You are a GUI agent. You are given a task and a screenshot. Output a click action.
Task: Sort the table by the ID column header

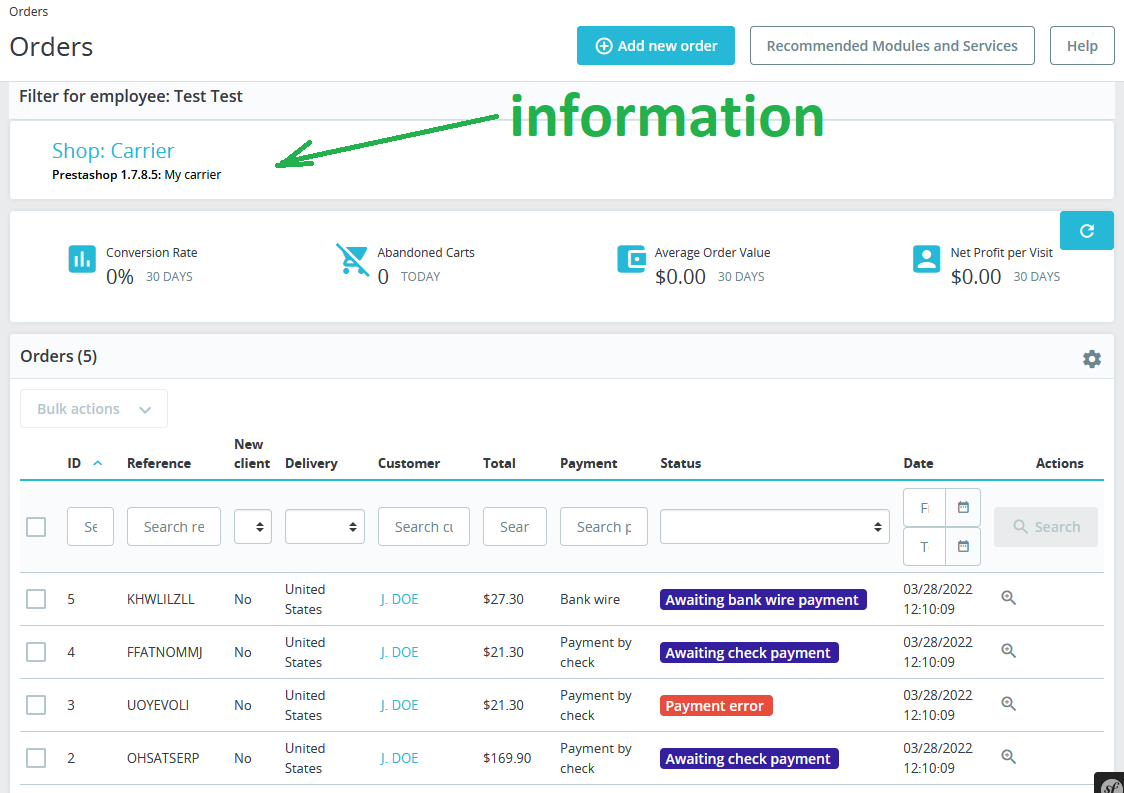pyautogui.click(x=75, y=463)
